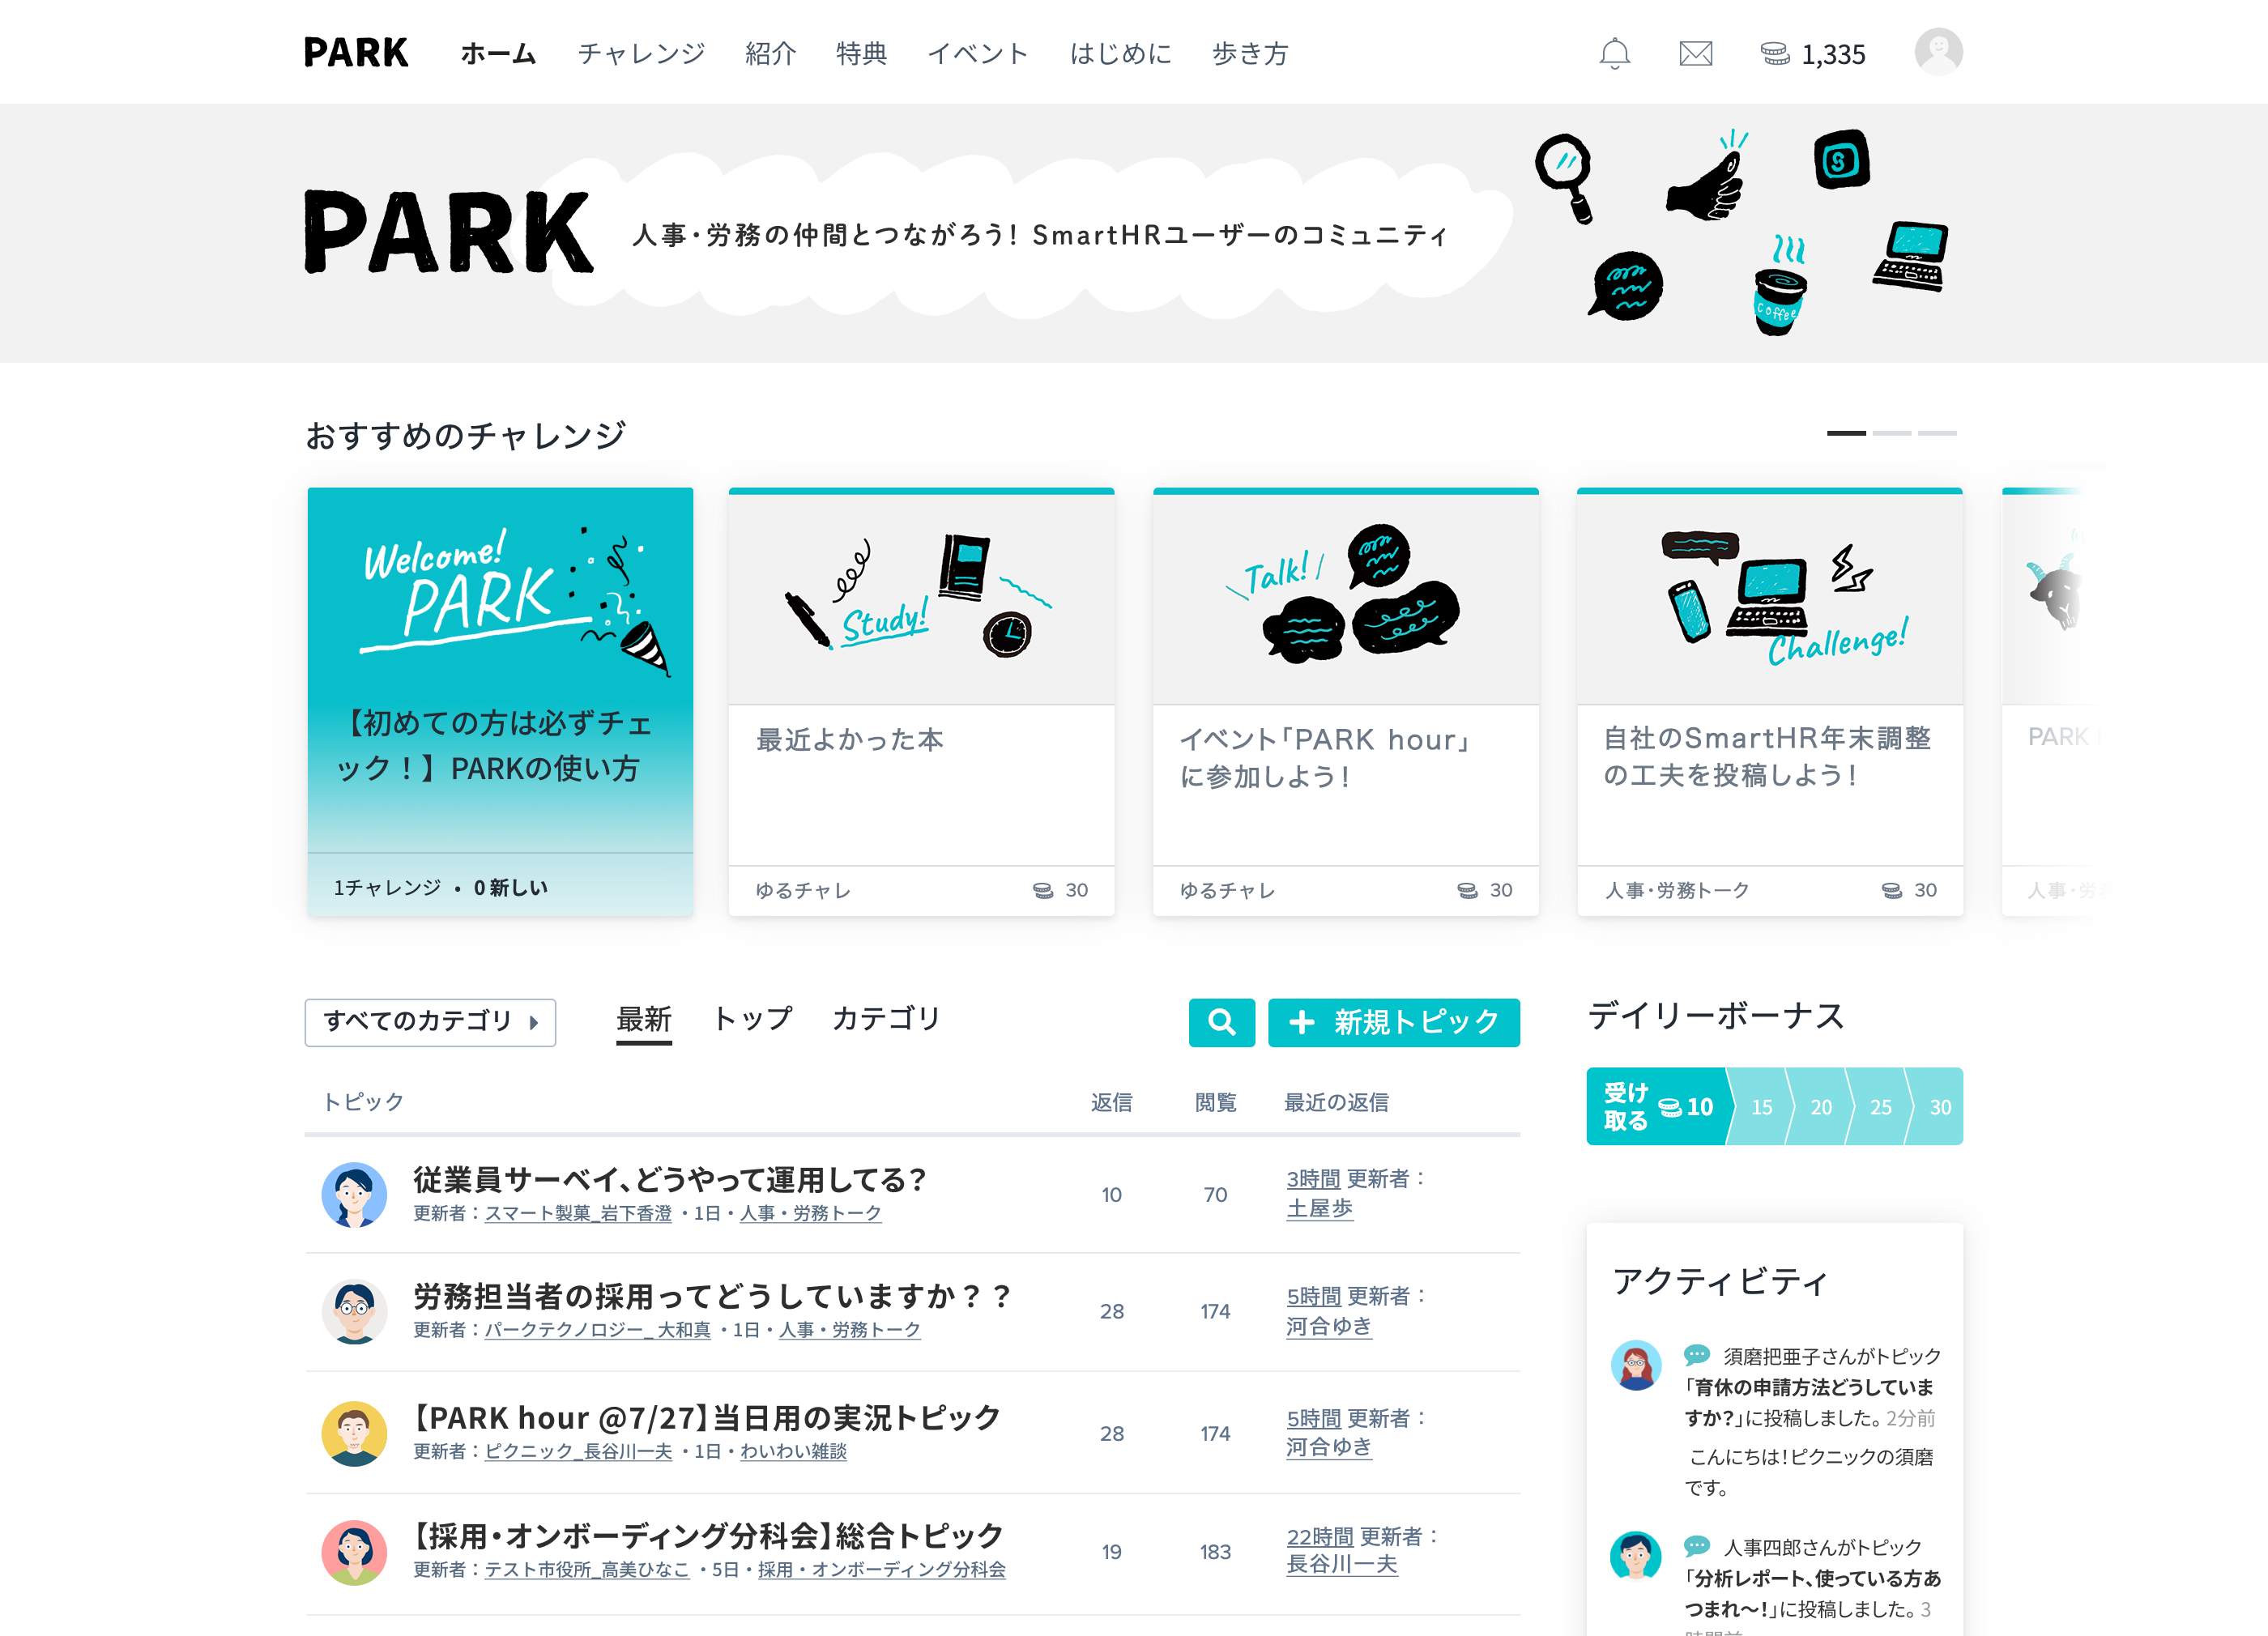This screenshot has width=2268, height=1636.
Task: Open the notifications bell icon
Action: coord(1615,53)
